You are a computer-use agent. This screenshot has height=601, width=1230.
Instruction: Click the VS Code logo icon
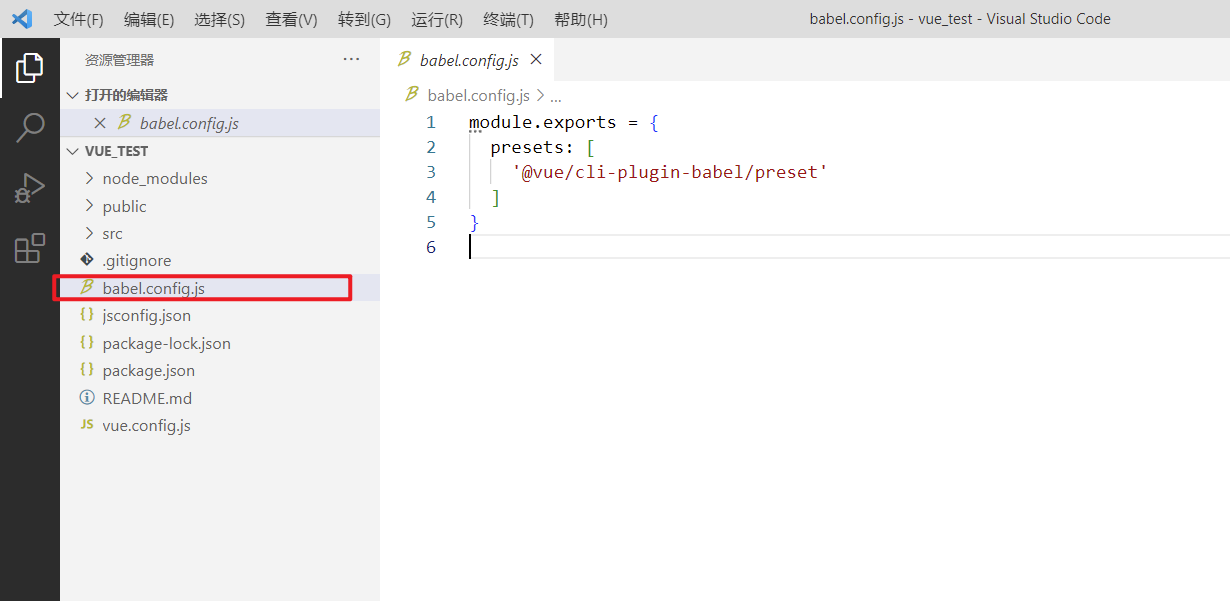[x=22, y=19]
